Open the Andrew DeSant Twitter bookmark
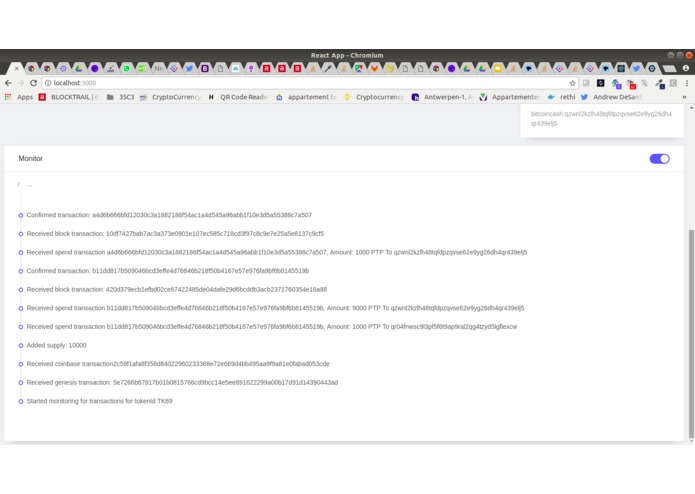Image resolution: width=695 pixels, height=494 pixels. [611, 97]
